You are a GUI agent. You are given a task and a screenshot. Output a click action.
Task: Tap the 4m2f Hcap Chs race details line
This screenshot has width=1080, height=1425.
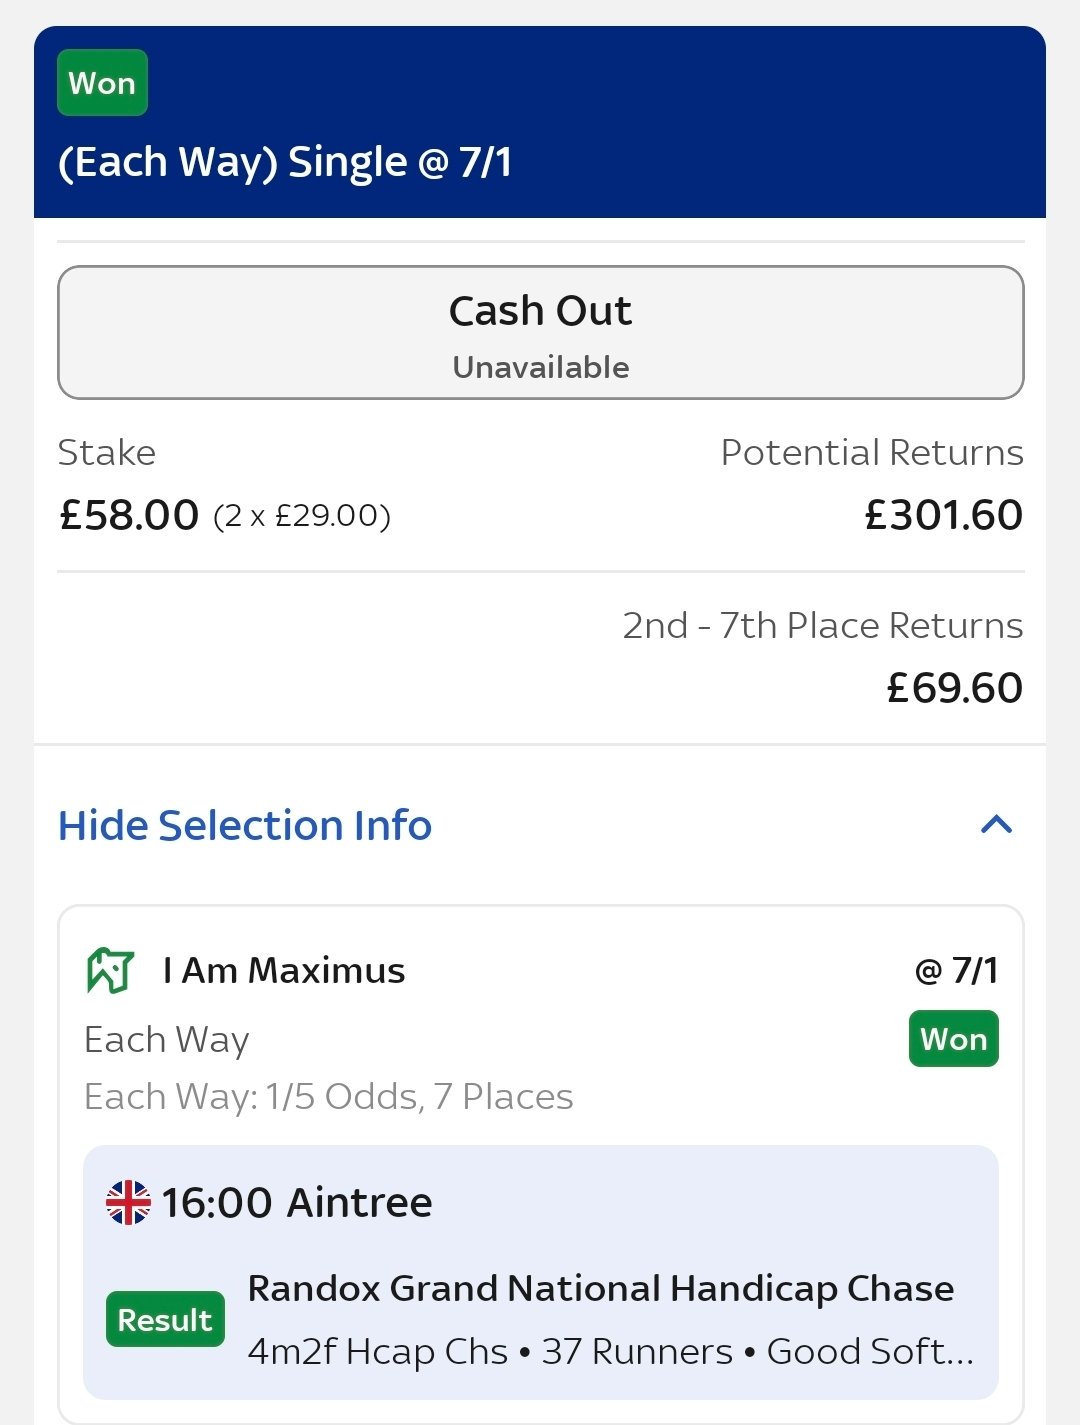click(610, 1351)
